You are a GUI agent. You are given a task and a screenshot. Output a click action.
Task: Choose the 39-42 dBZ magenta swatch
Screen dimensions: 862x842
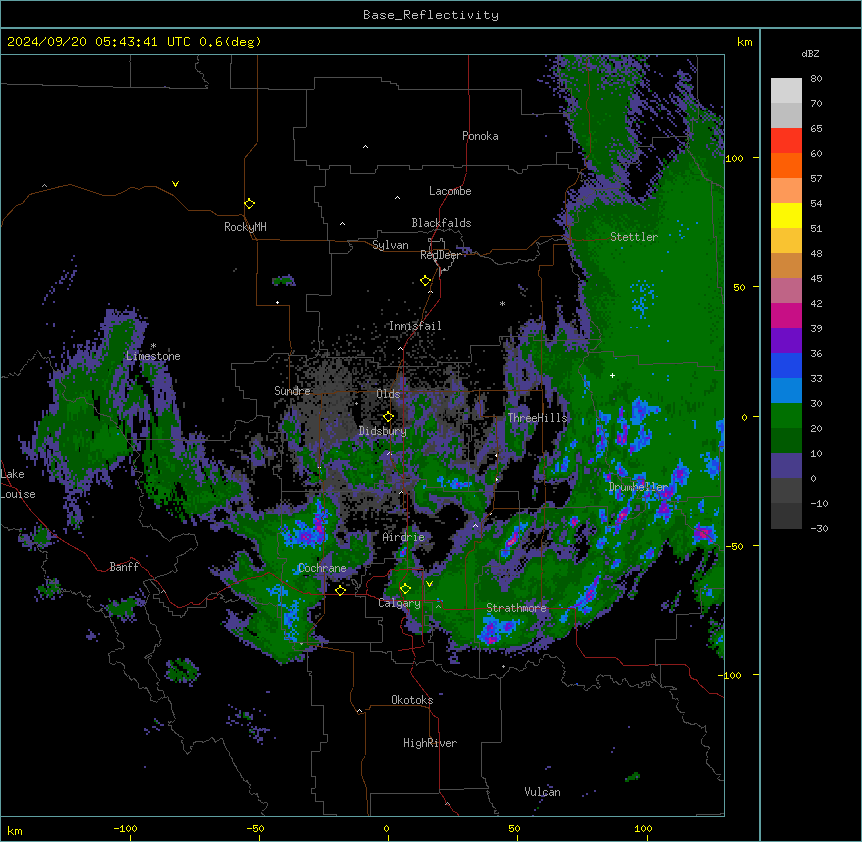pyautogui.click(x=786, y=315)
